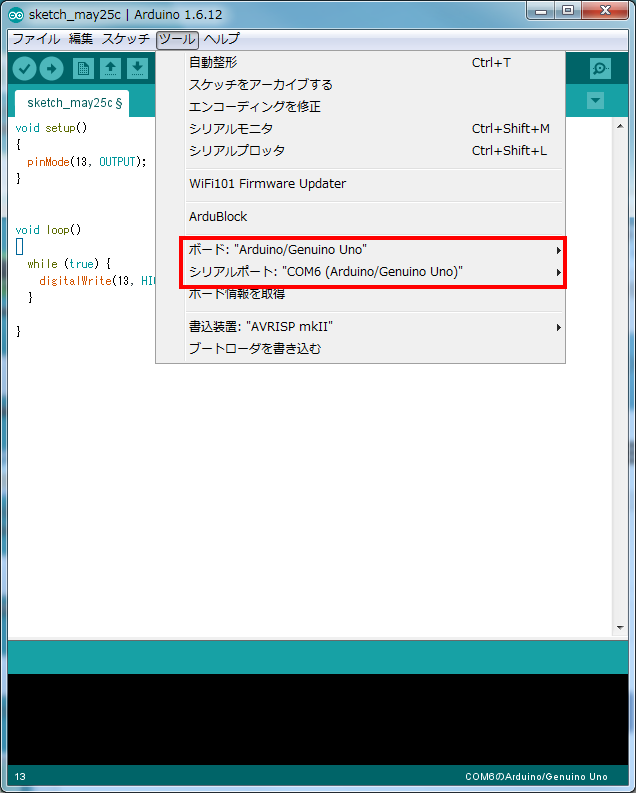Choose シリアルモニタ menu entry
Image resolution: width=636 pixels, height=793 pixels.
[x=231, y=129]
